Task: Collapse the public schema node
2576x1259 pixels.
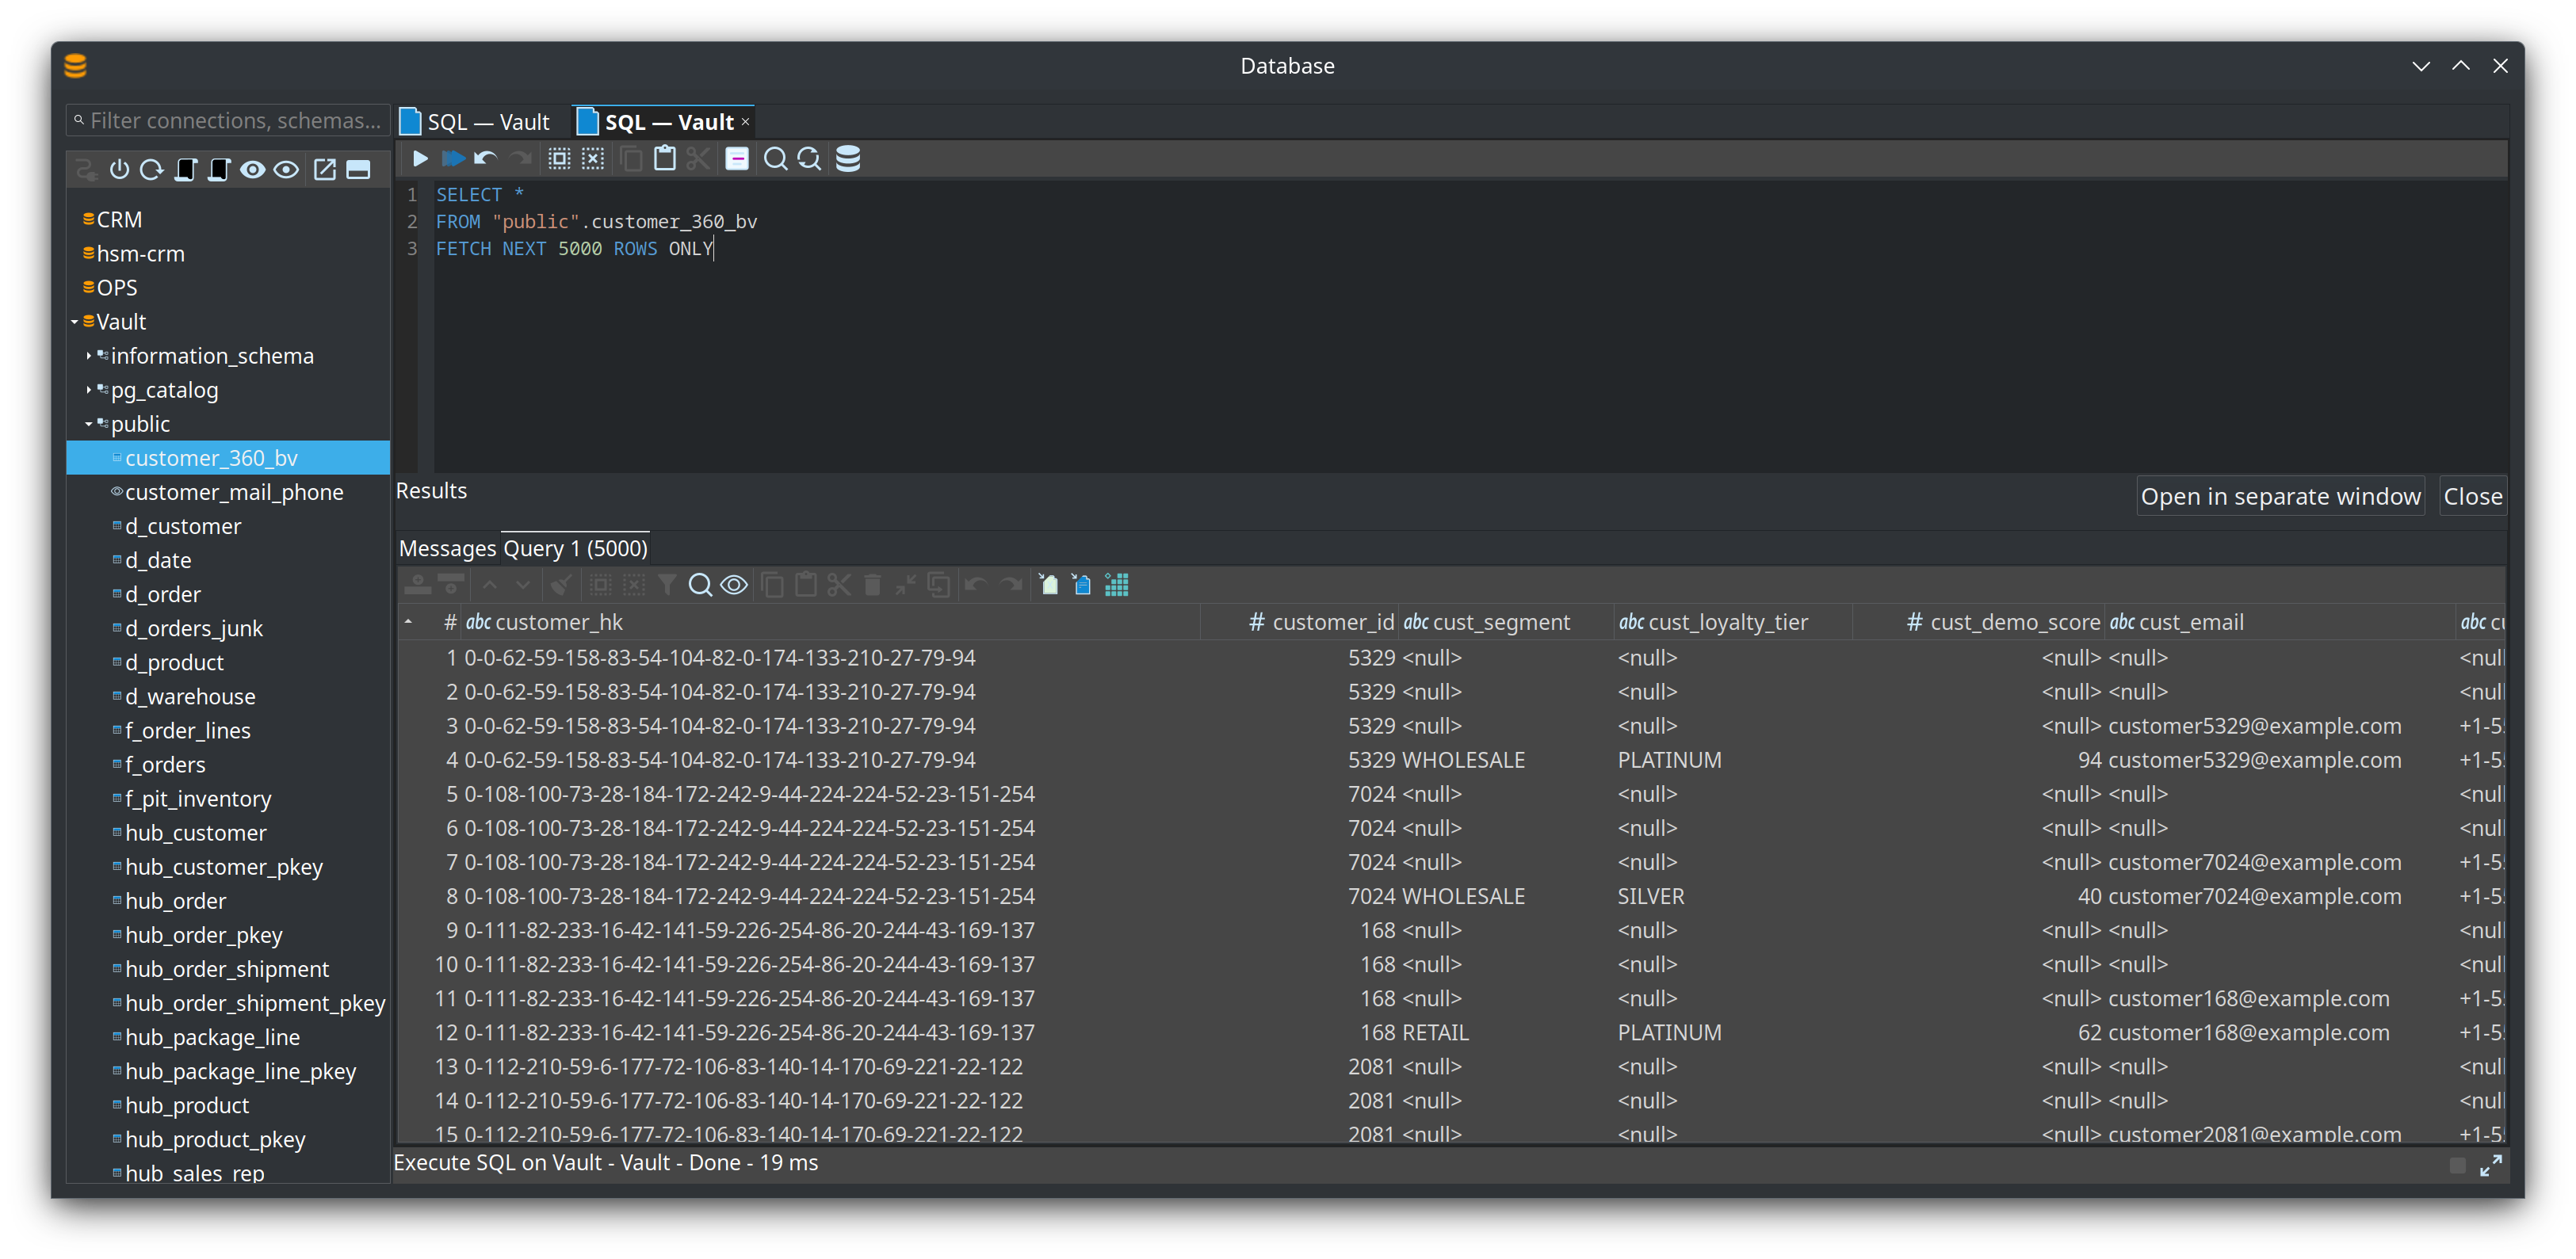Action: click(x=89, y=424)
